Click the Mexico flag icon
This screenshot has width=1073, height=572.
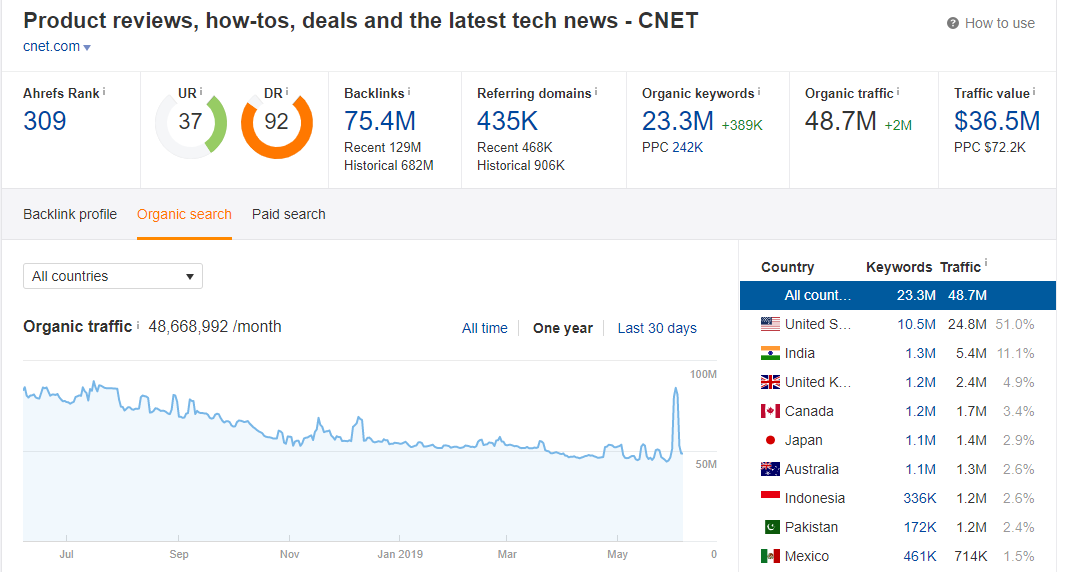[770, 556]
